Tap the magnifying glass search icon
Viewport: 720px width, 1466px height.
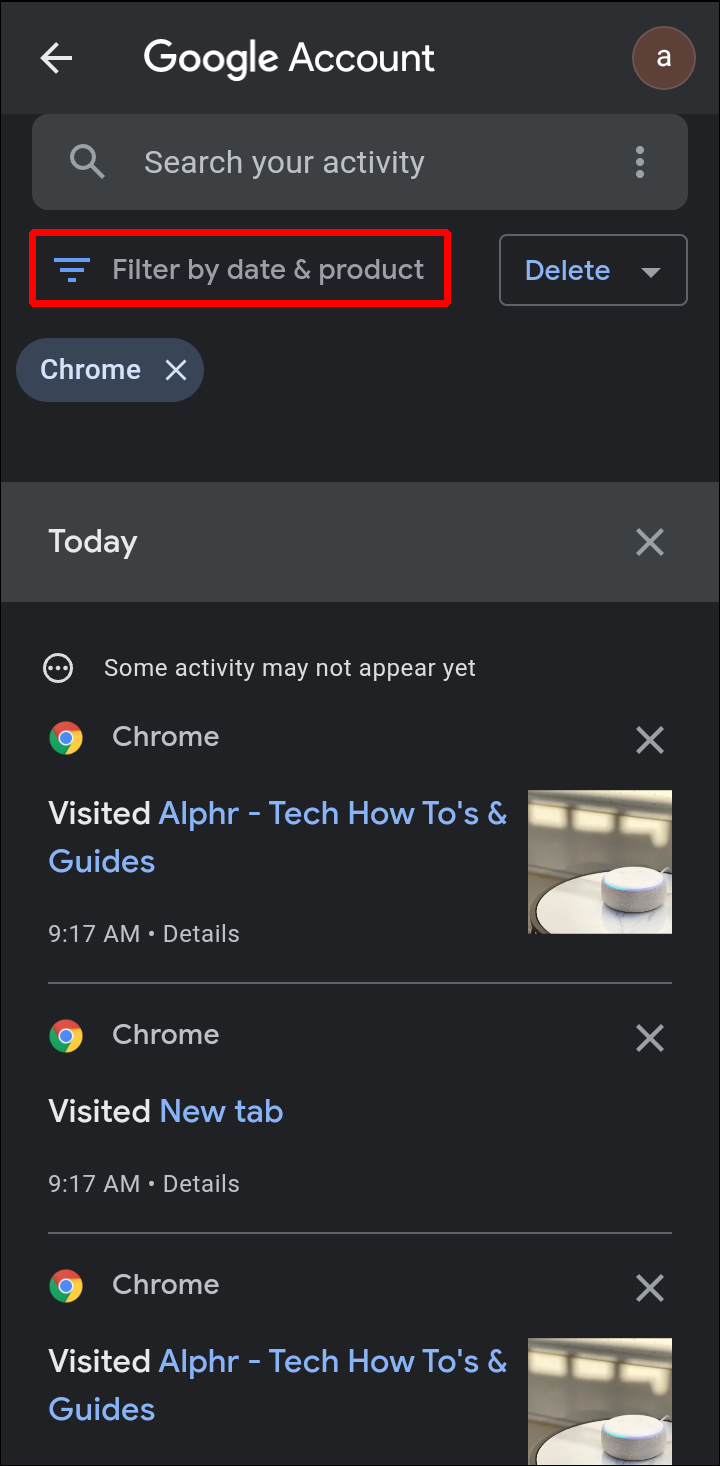87,162
